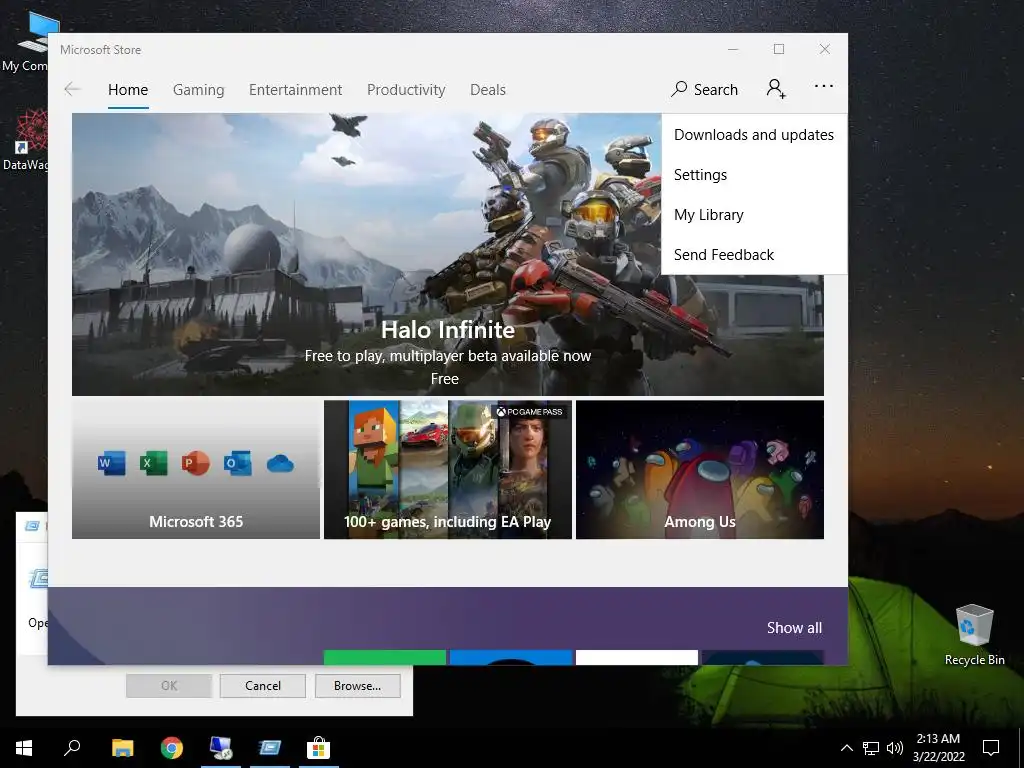This screenshot has height=768, width=1024.
Task: Click the Word icon in Microsoft 365 tile
Action: [111, 463]
